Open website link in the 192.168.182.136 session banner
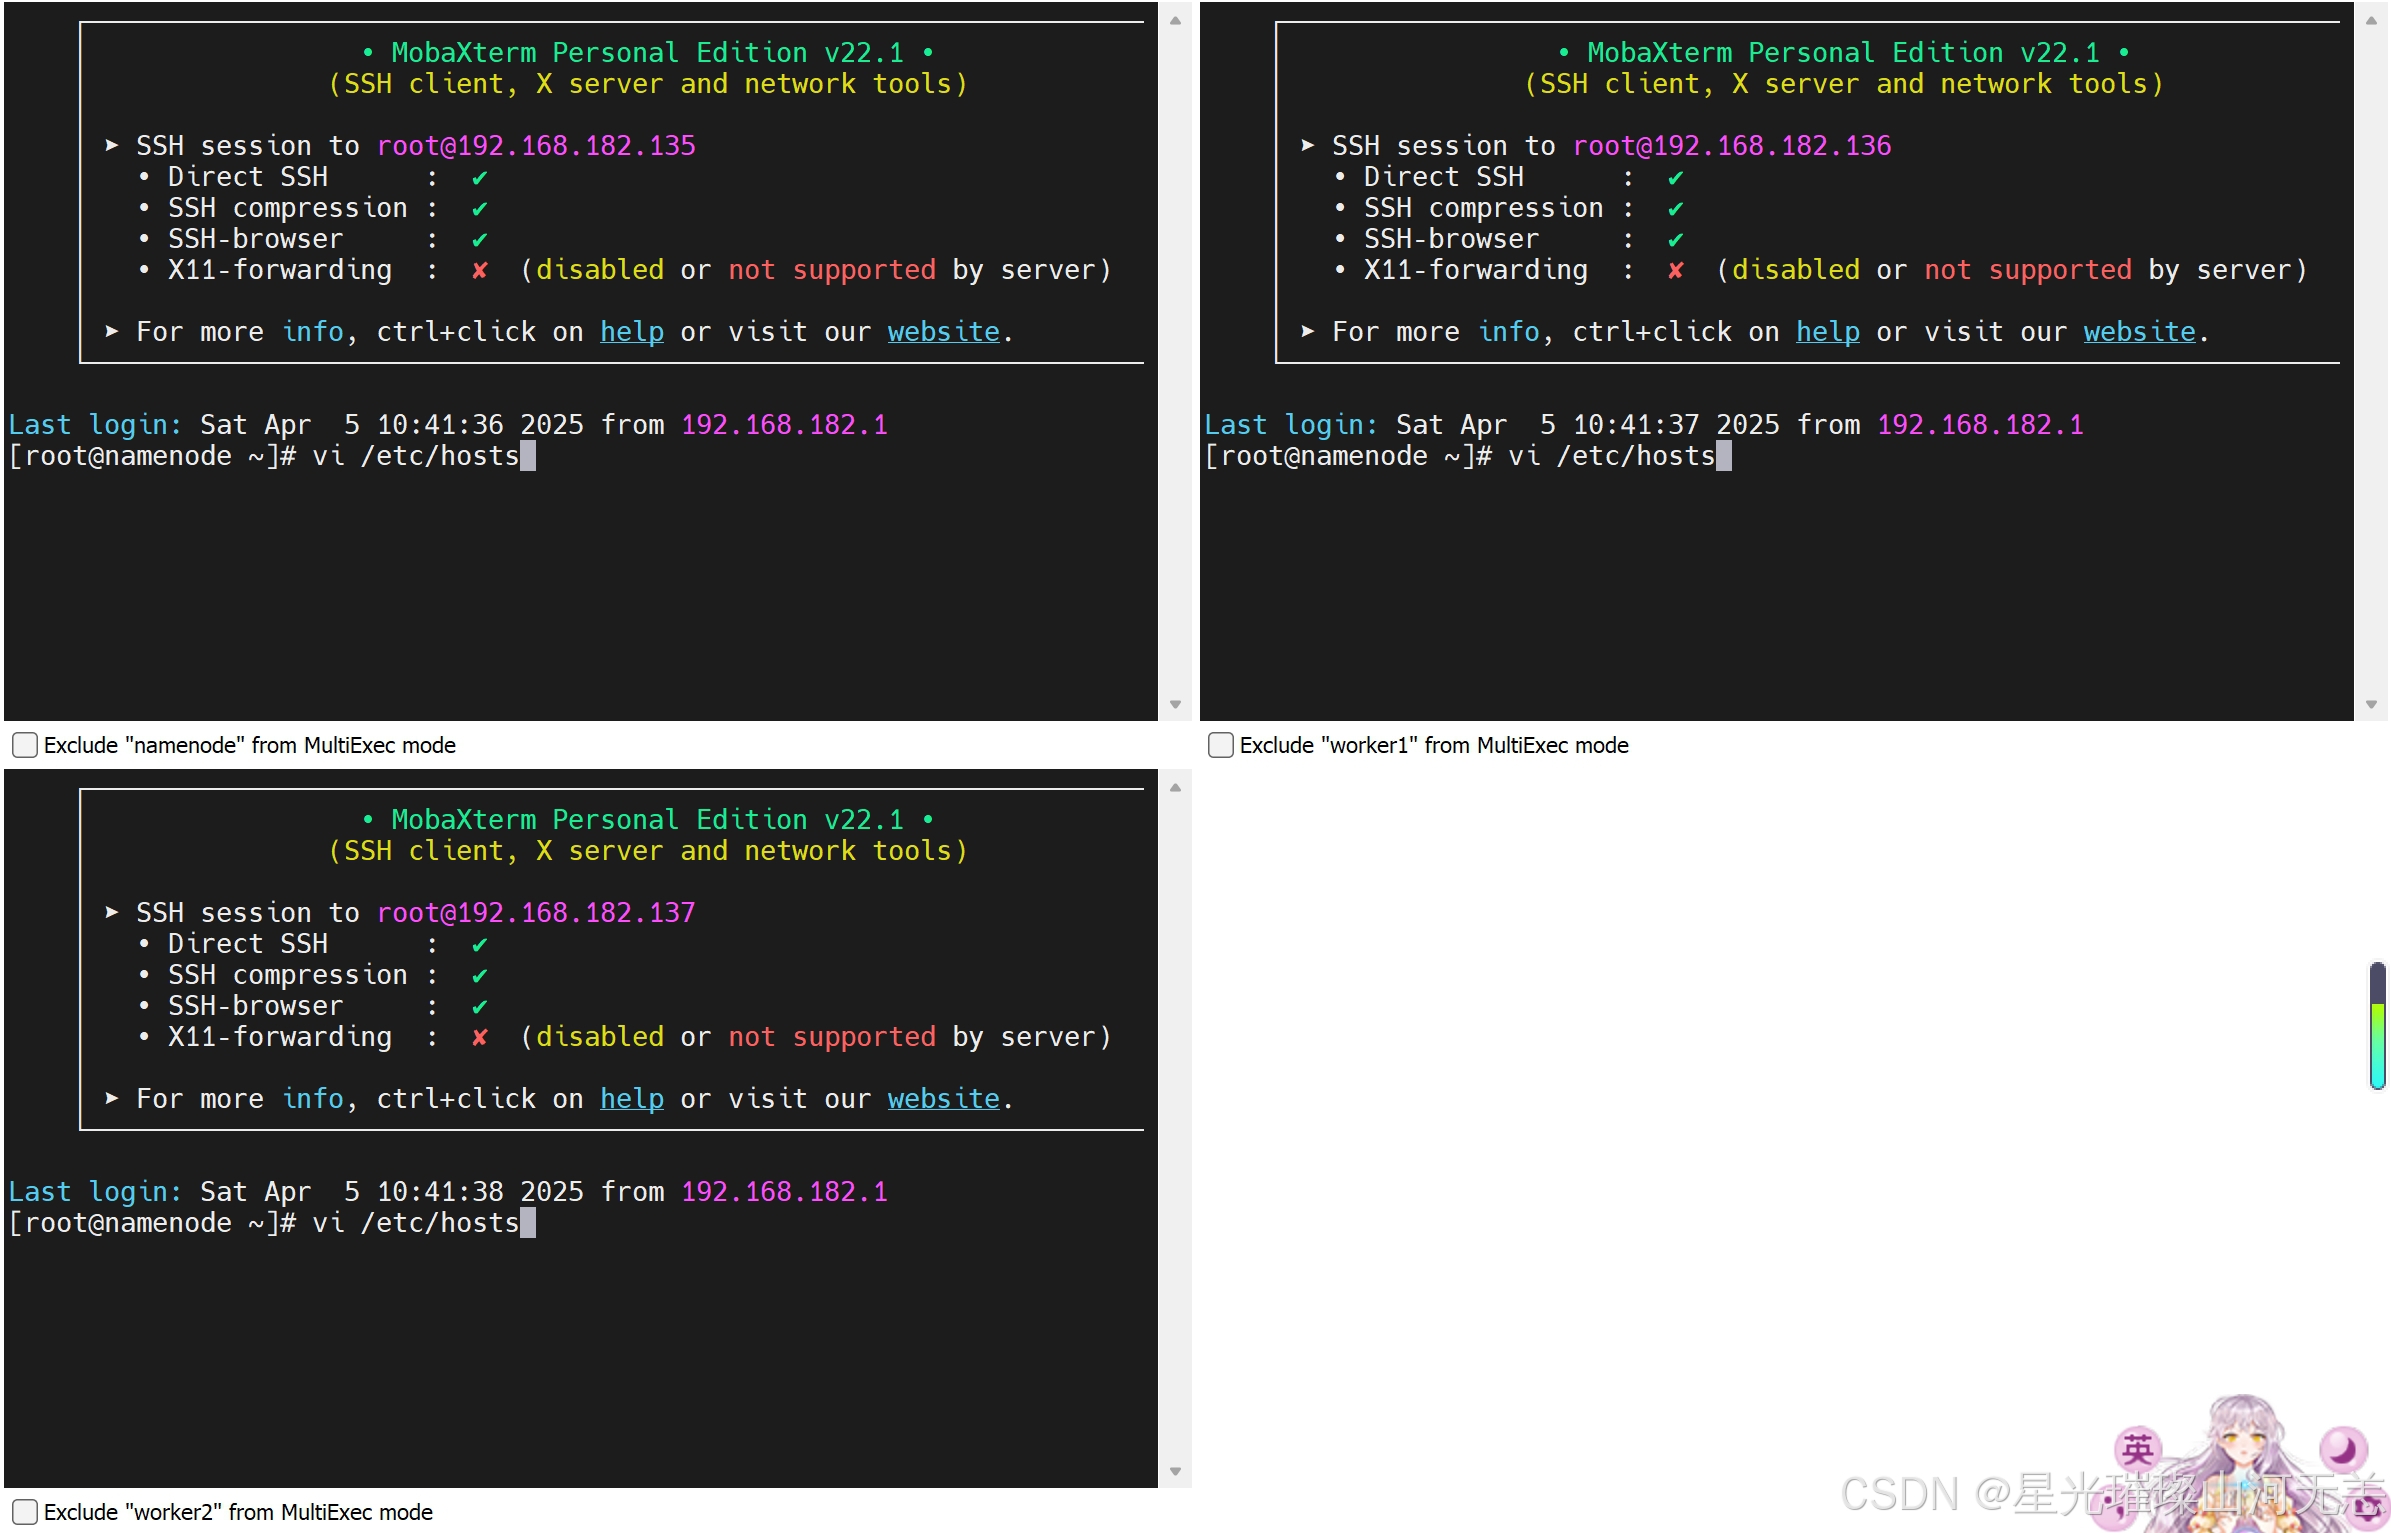The image size is (2391, 1533). click(2139, 332)
